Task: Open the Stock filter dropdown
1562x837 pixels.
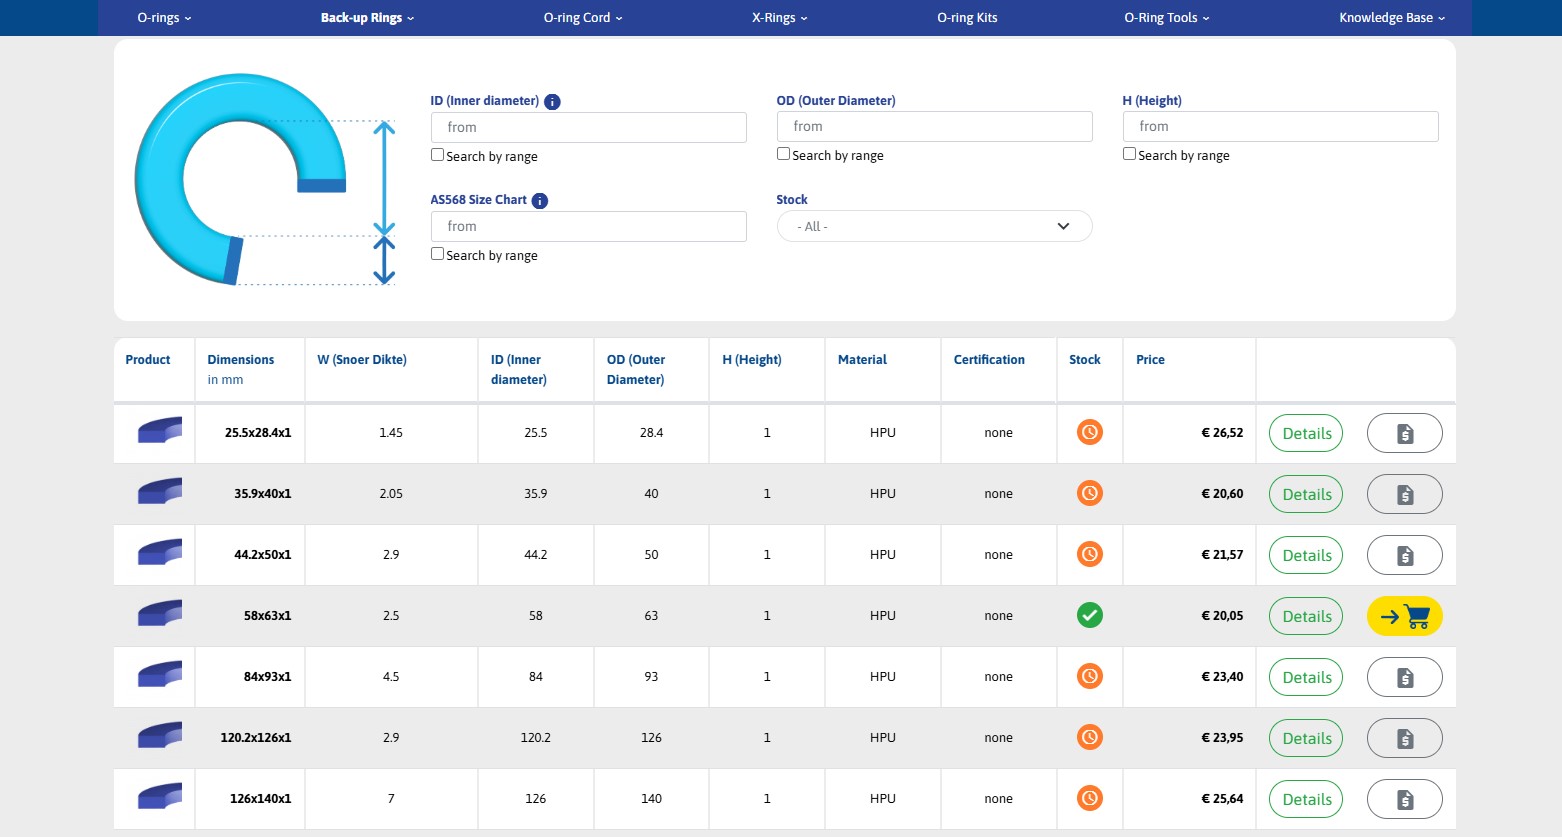Action: [934, 226]
